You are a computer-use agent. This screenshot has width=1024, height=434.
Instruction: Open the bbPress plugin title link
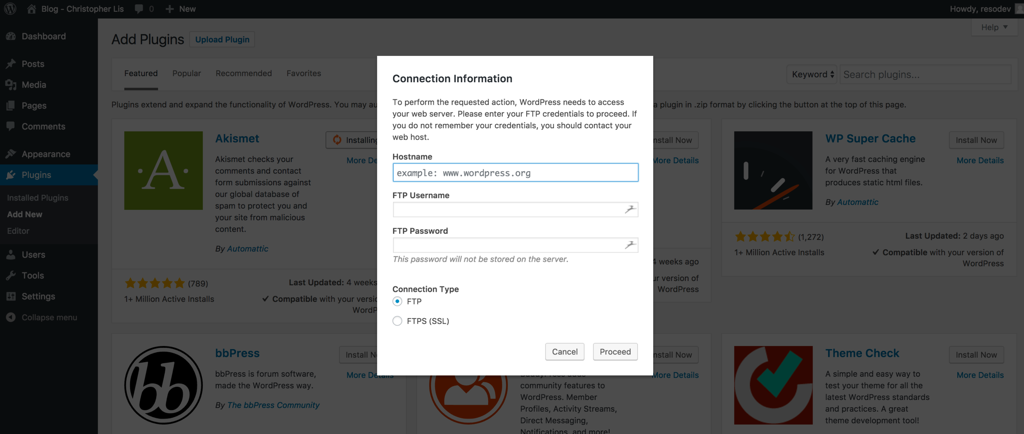(237, 353)
